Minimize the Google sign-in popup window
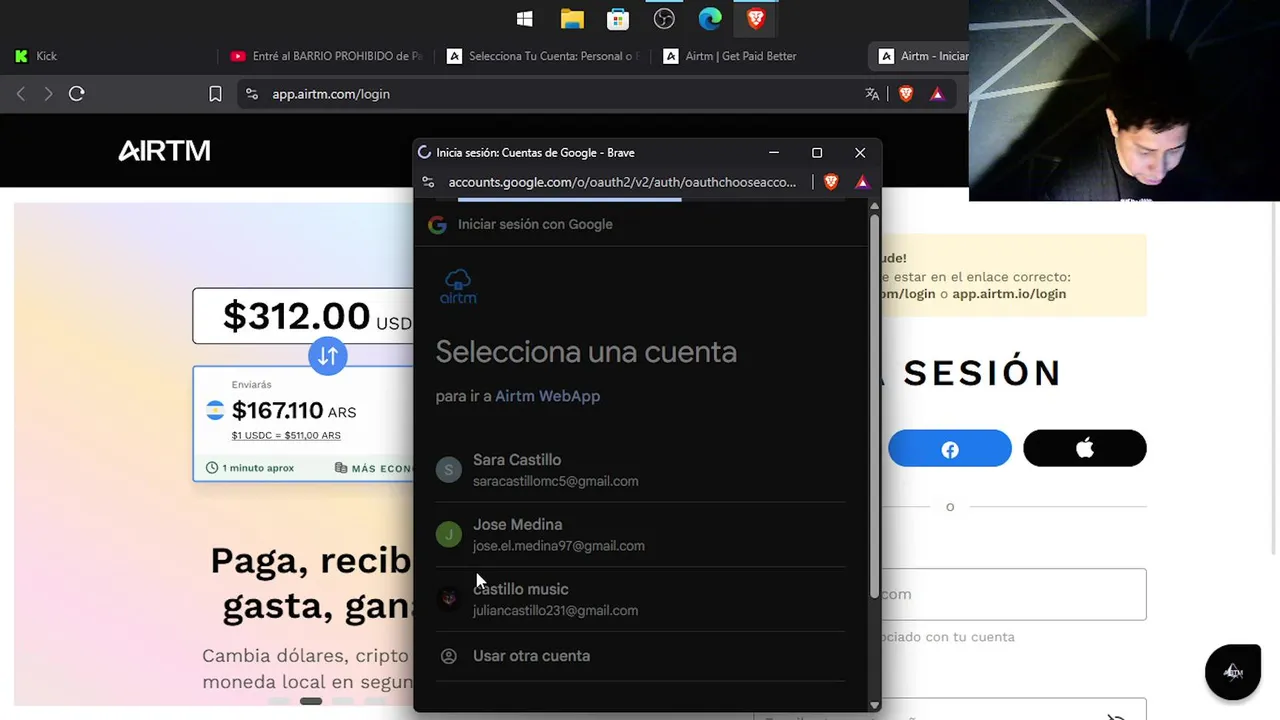This screenshot has height=720, width=1280. [x=773, y=153]
